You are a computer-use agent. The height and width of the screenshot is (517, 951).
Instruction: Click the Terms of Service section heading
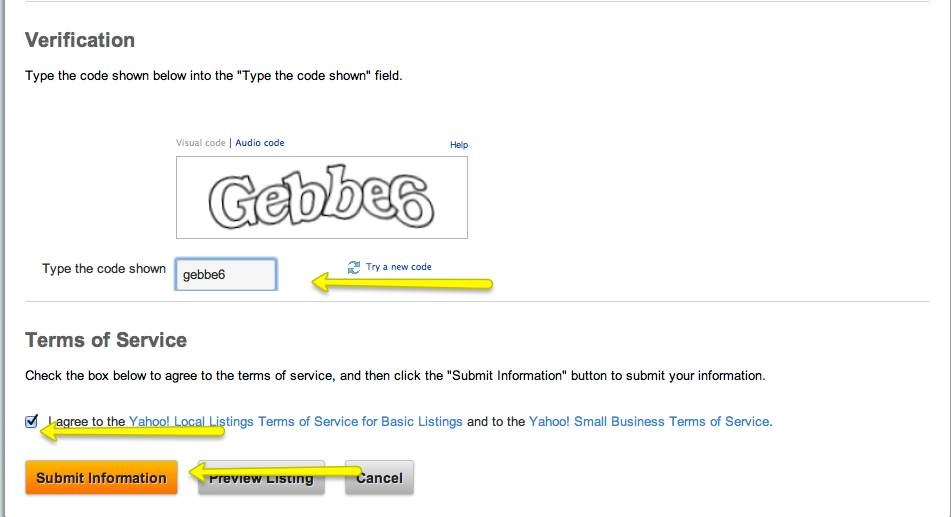coord(106,340)
